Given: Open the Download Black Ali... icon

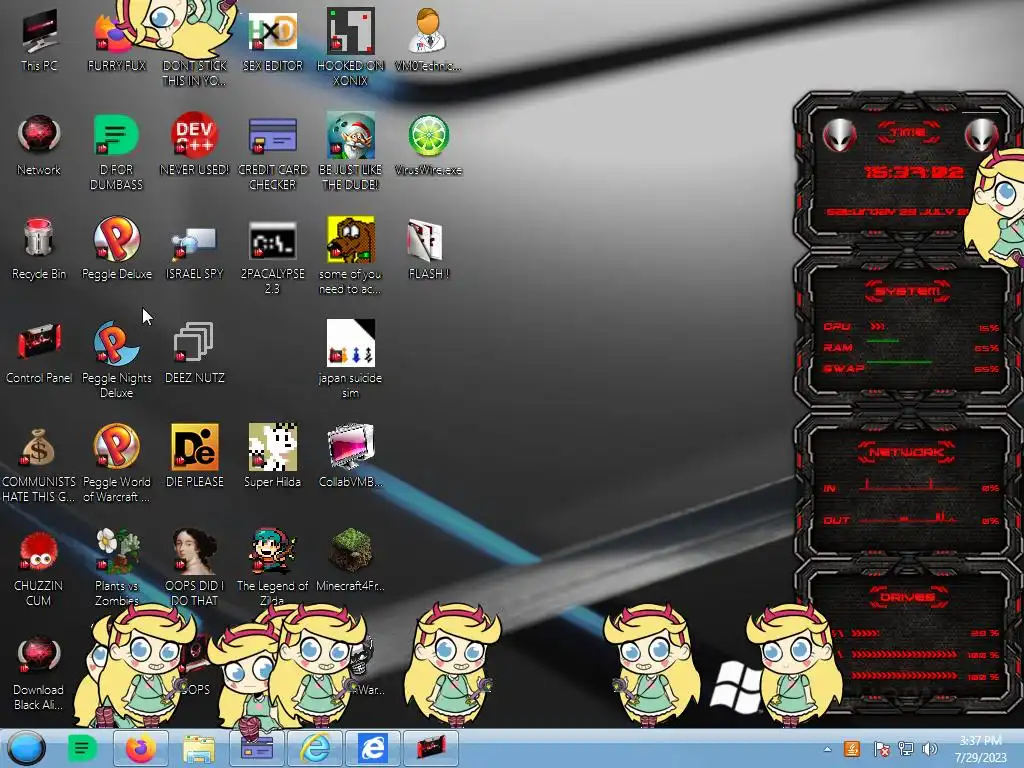Looking at the screenshot, I should 39,654.
